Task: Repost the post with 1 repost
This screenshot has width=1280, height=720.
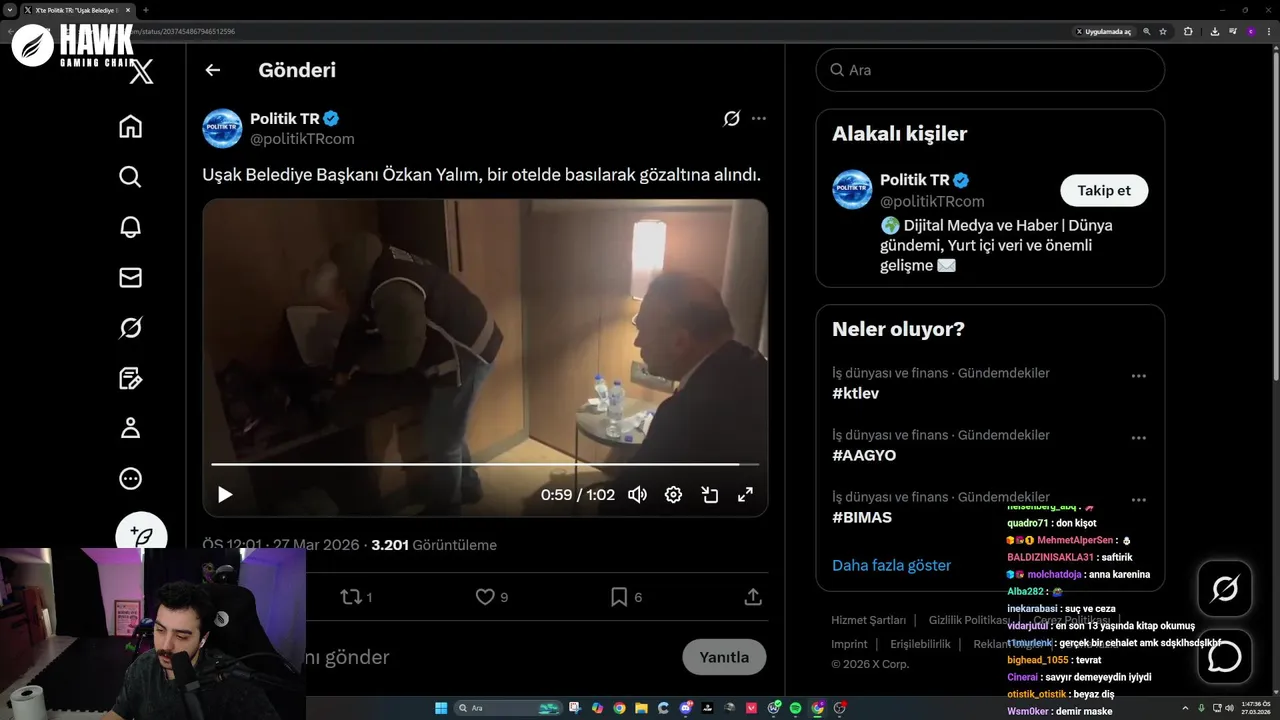Action: (x=356, y=597)
